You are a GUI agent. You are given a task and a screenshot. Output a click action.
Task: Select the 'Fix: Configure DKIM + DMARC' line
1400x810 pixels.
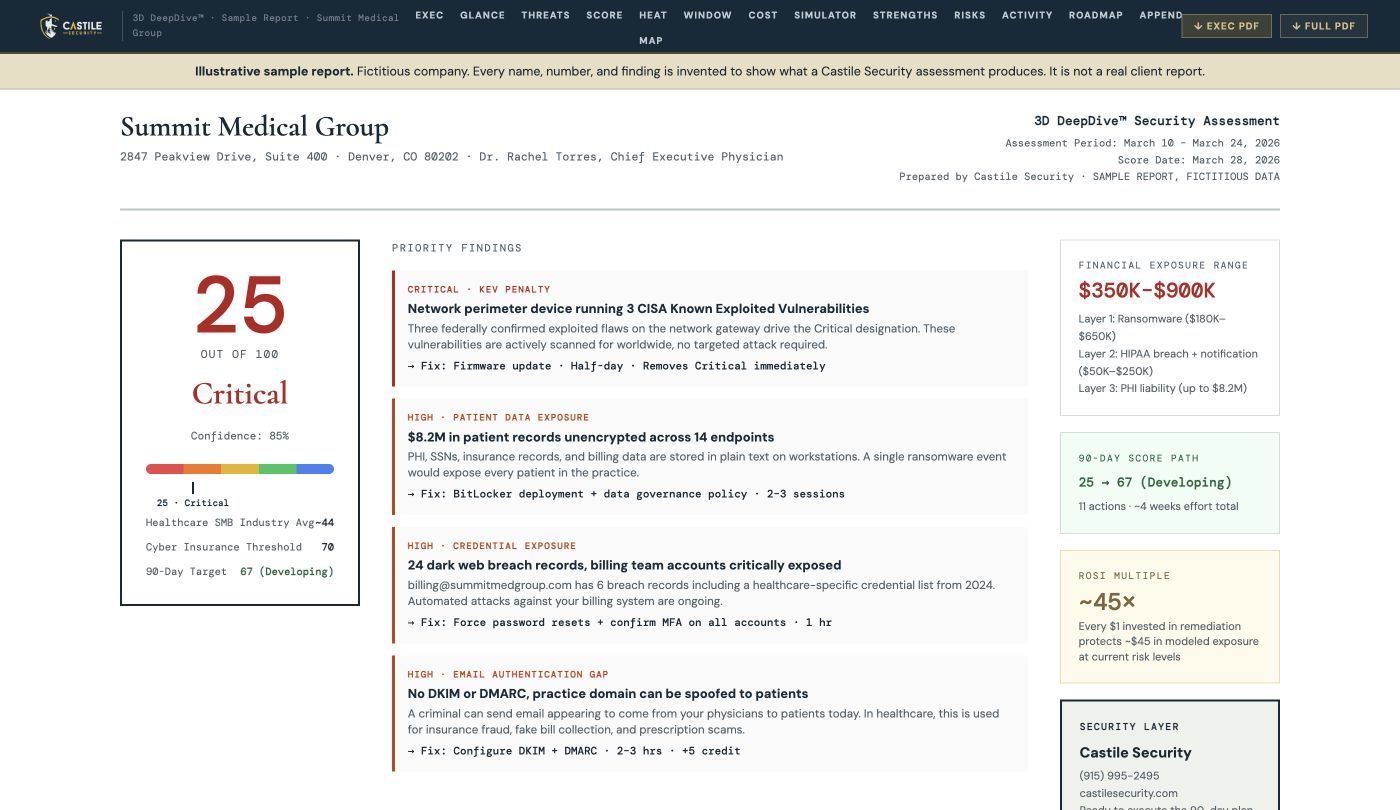(574, 751)
